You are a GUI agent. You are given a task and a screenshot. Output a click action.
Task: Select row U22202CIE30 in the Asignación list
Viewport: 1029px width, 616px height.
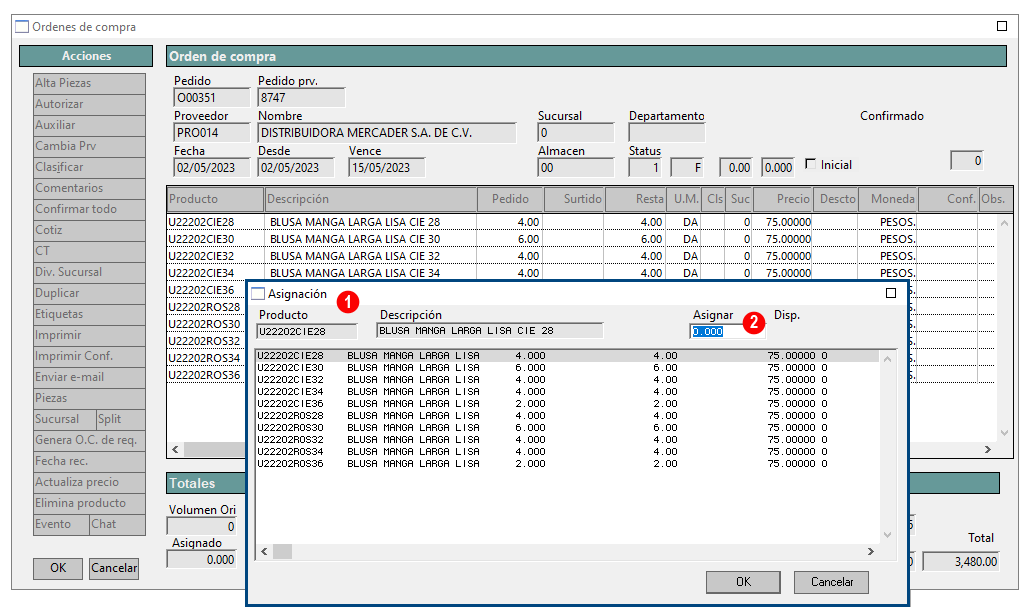[x=567, y=368]
